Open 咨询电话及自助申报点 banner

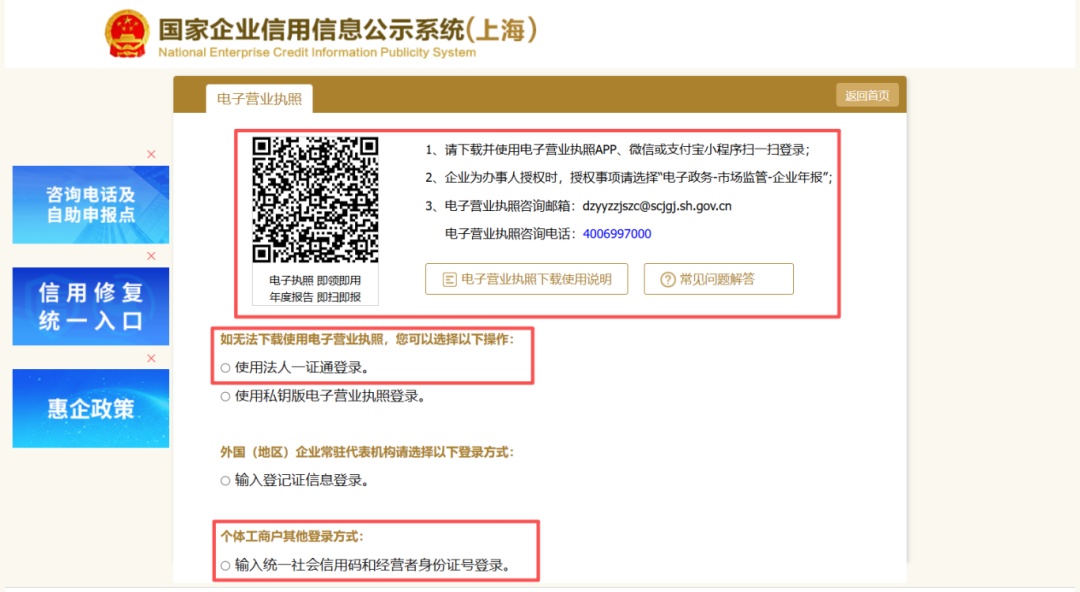coord(91,205)
